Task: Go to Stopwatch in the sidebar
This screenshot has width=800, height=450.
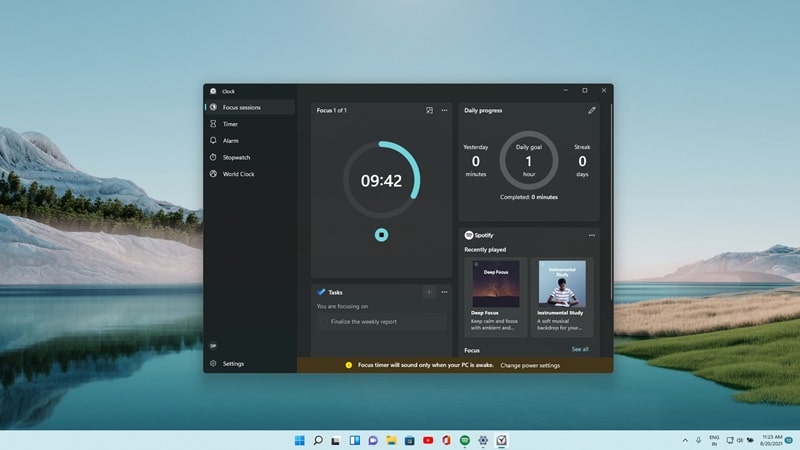Action: tap(249, 158)
